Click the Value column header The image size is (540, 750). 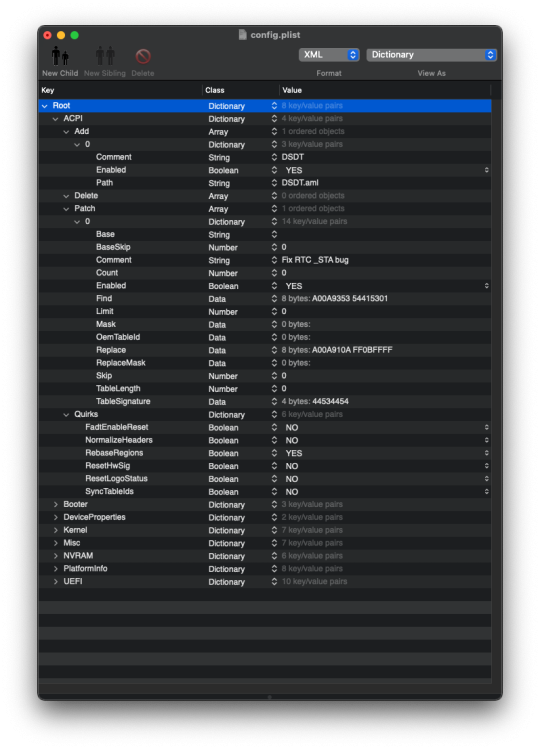tap(385, 90)
